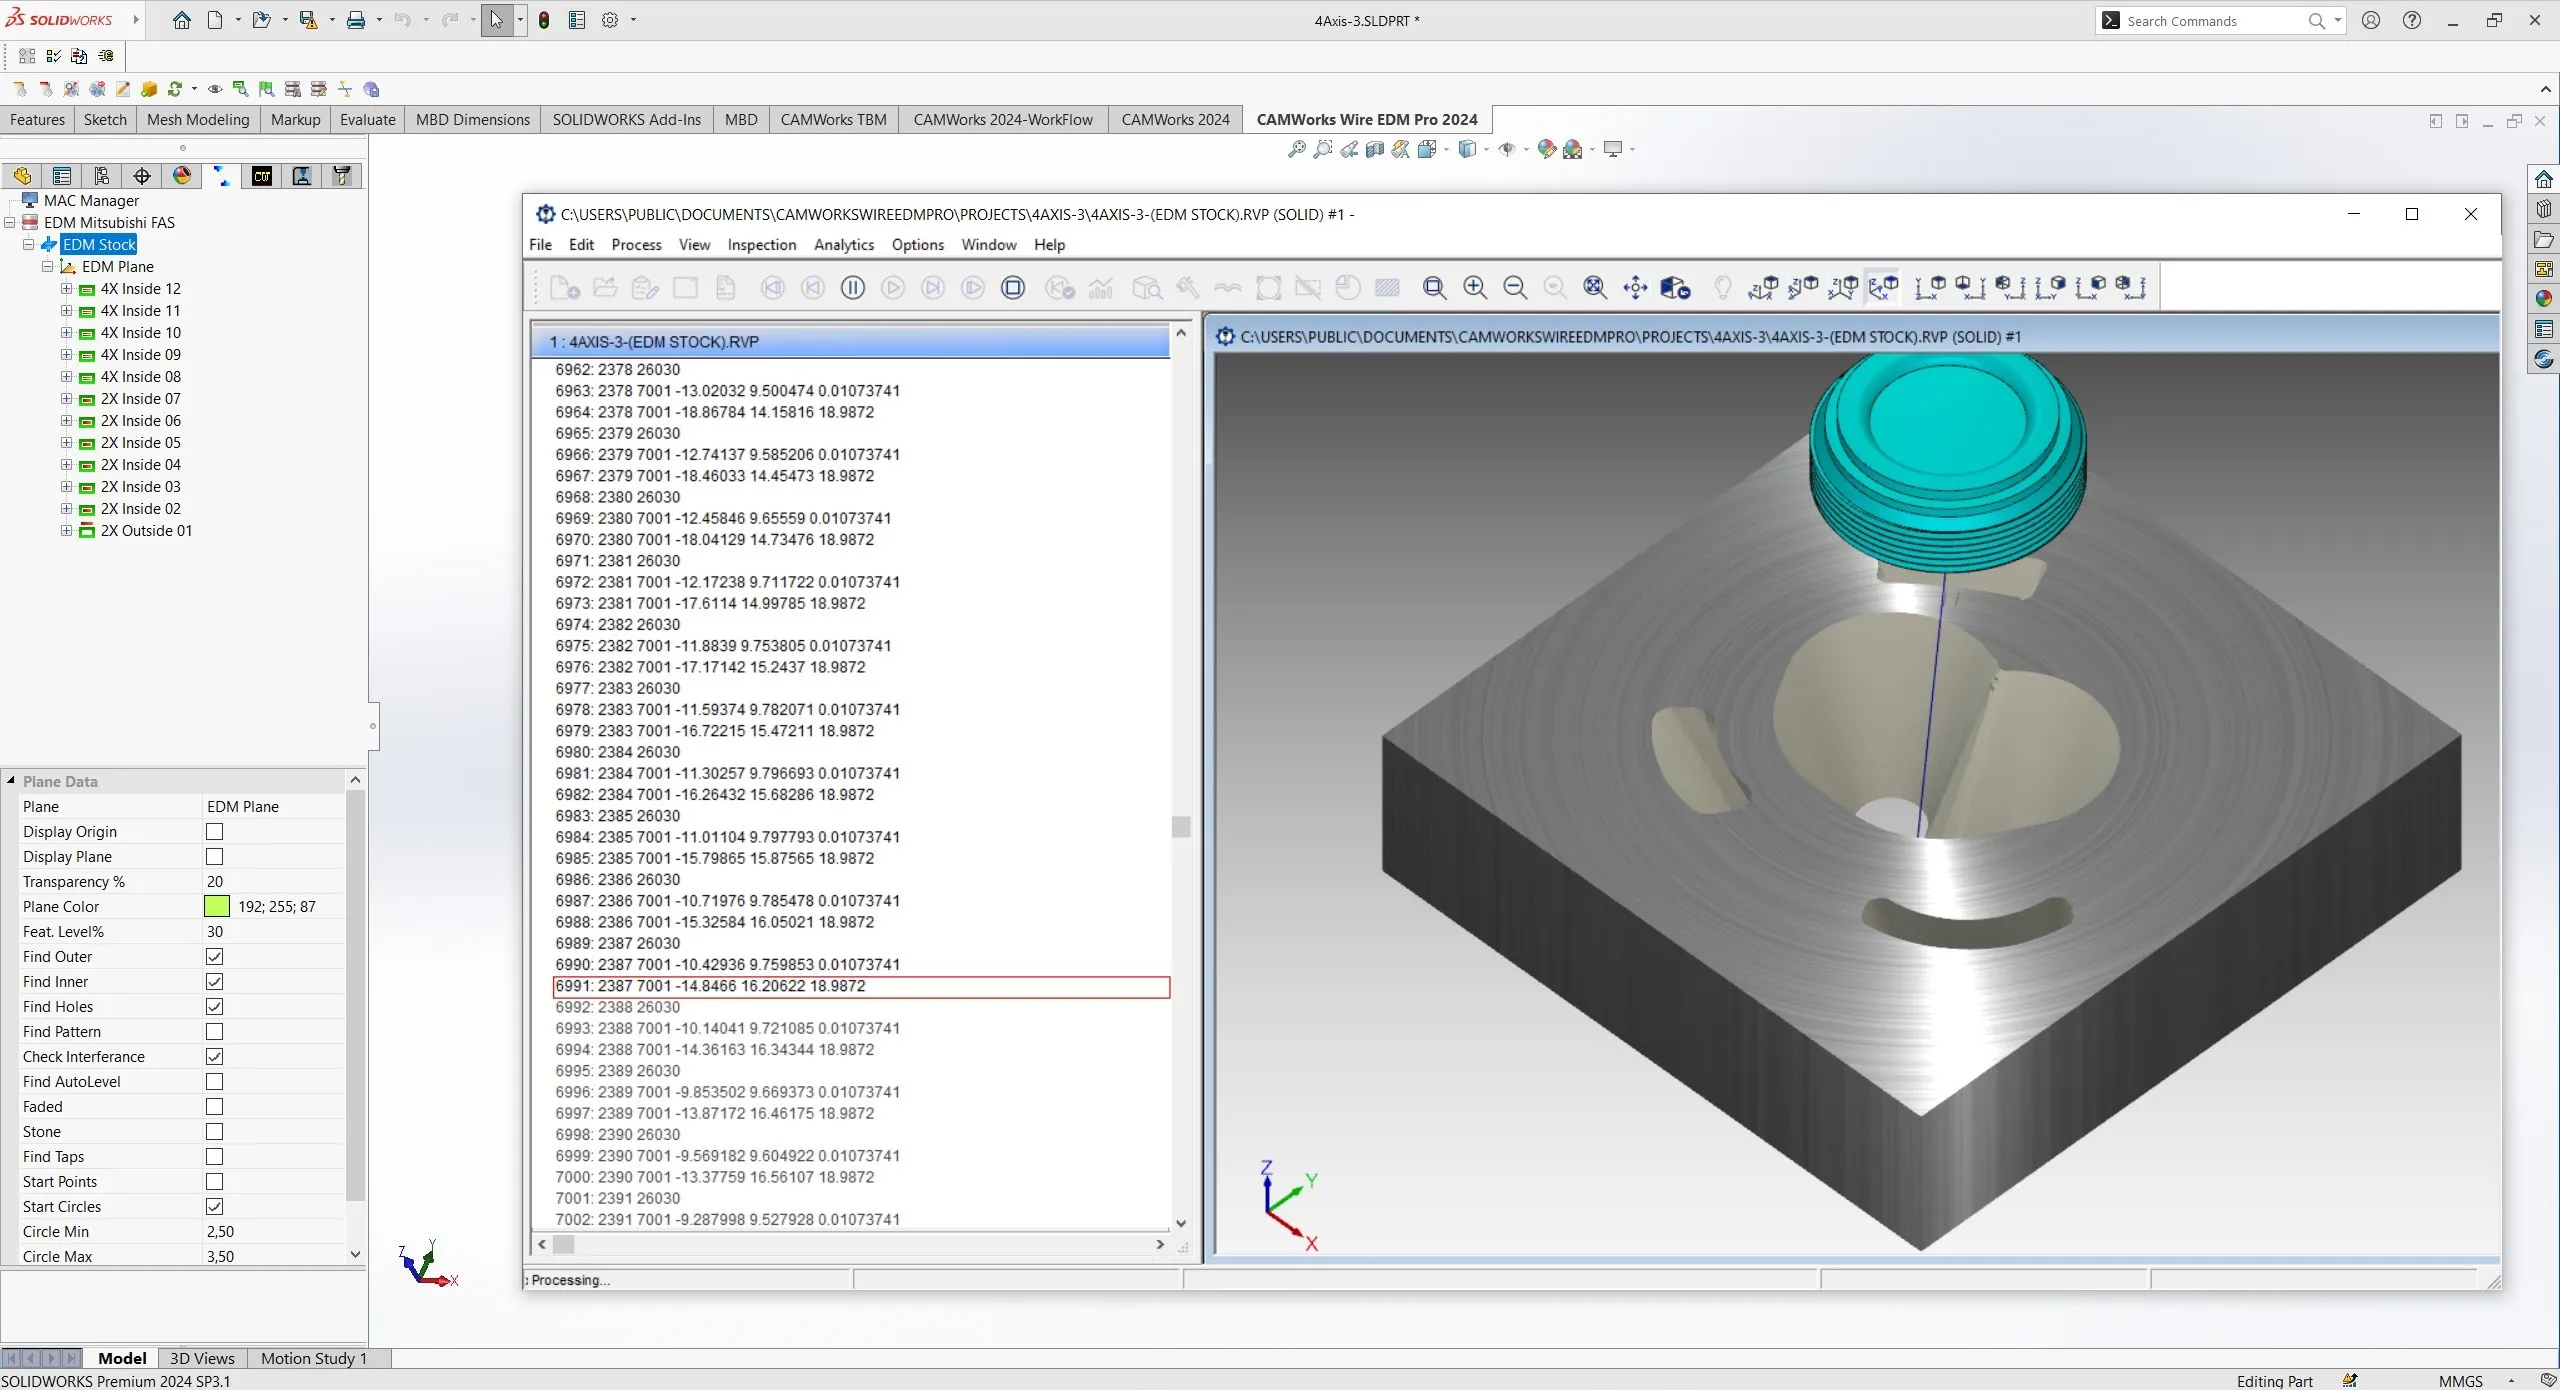The width and height of the screenshot is (2560, 1390).
Task: Open the Wire EDM hourglass tab
Action: click(222, 176)
